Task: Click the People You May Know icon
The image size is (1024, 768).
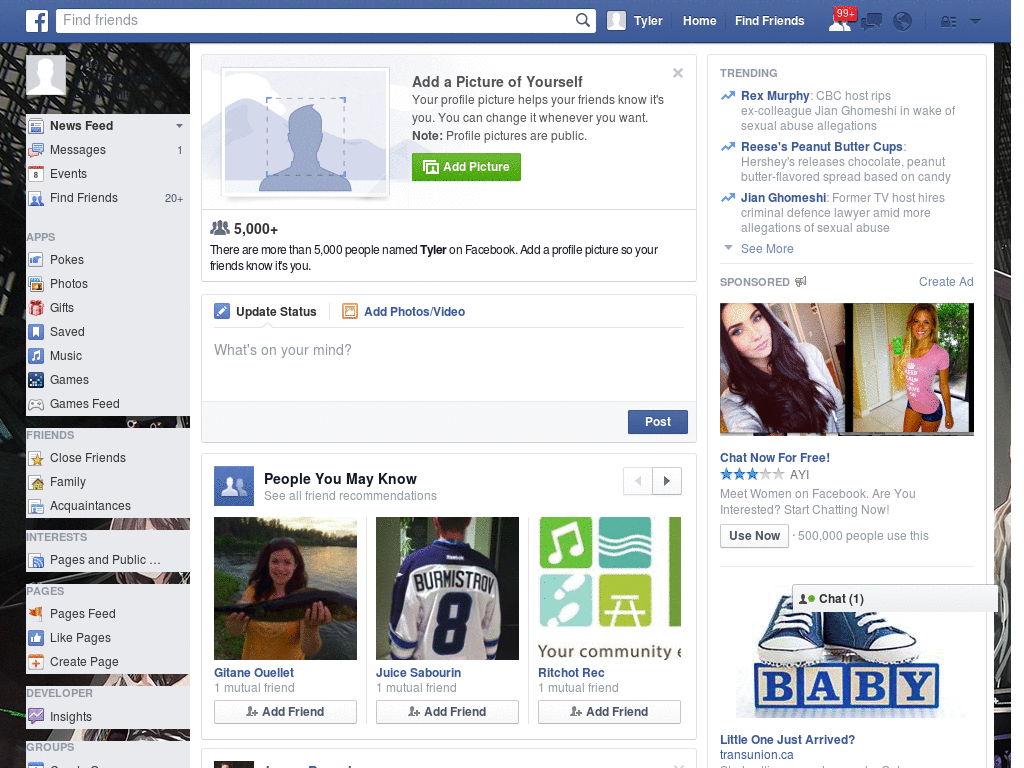Action: [x=234, y=486]
